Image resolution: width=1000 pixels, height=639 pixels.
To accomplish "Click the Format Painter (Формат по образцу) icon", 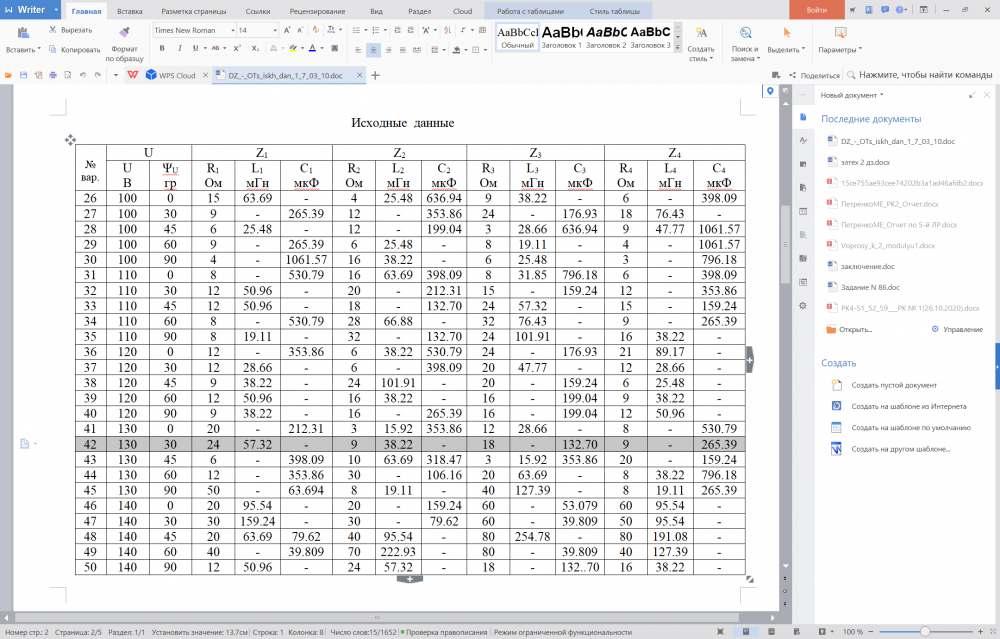I will point(124,34).
